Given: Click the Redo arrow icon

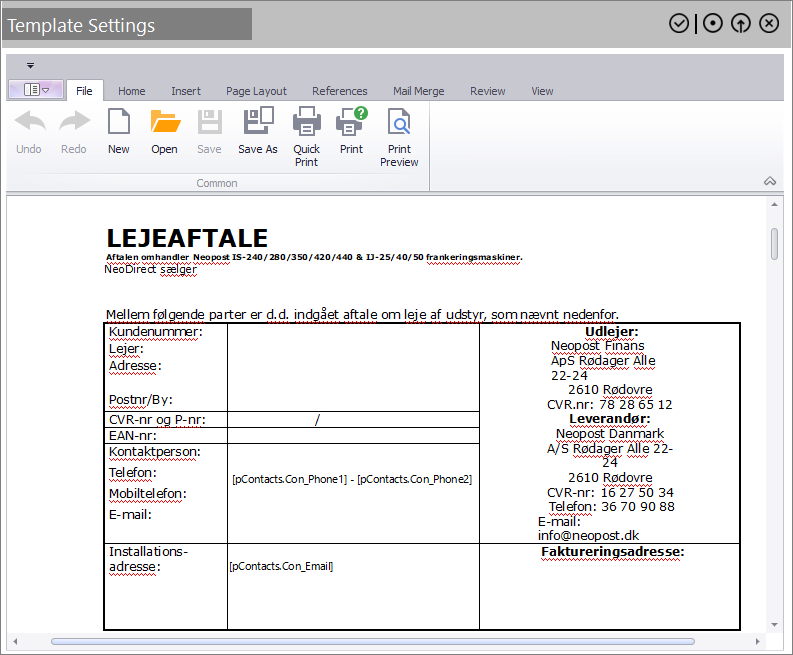Looking at the screenshot, I should click(x=74, y=122).
